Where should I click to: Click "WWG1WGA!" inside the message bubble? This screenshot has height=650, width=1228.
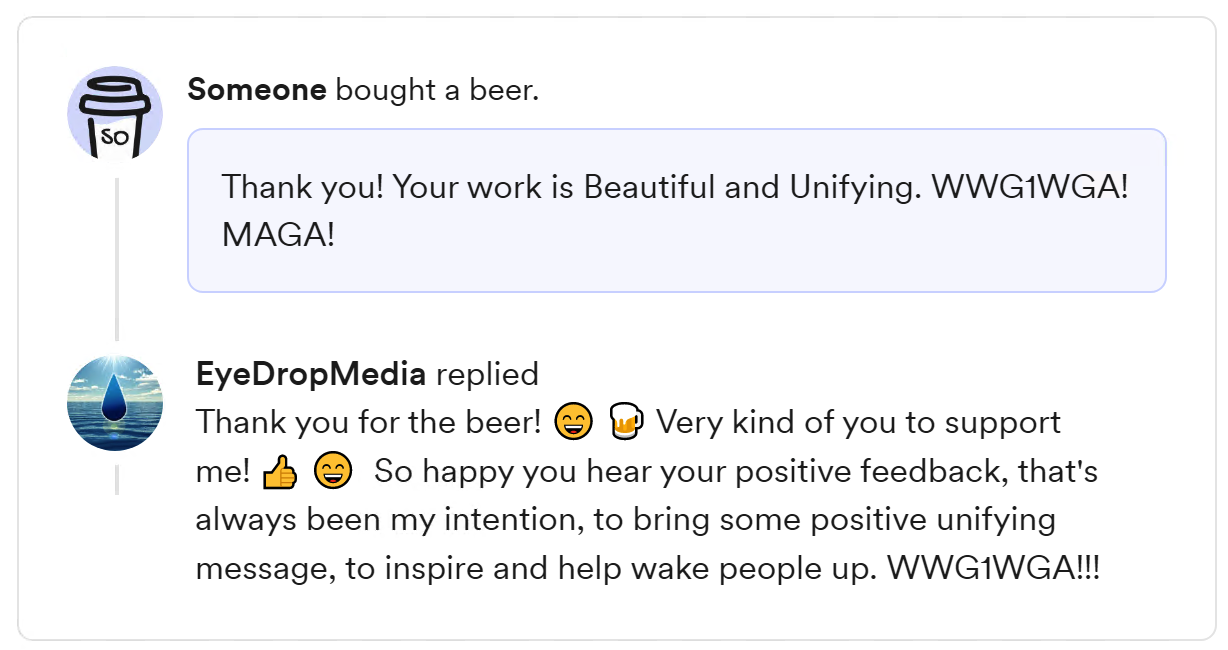(x=1029, y=187)
